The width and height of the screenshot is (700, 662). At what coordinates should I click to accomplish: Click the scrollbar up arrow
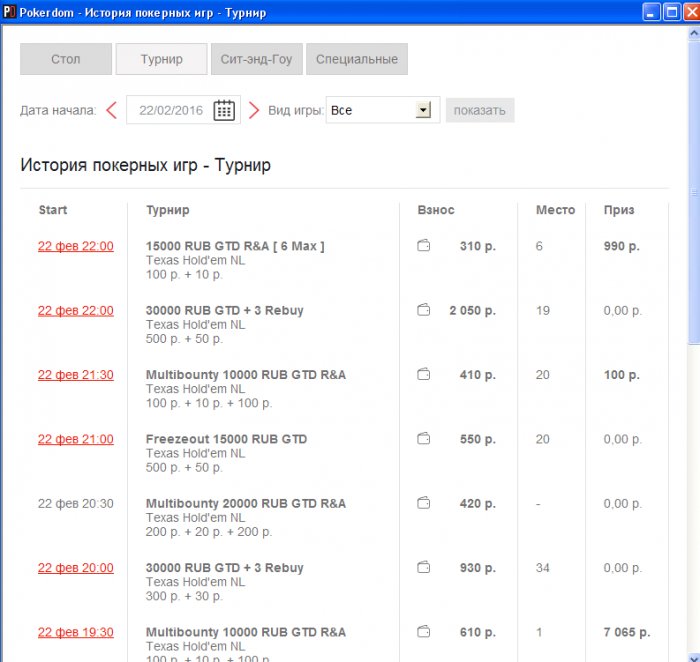tap(694, 33)
